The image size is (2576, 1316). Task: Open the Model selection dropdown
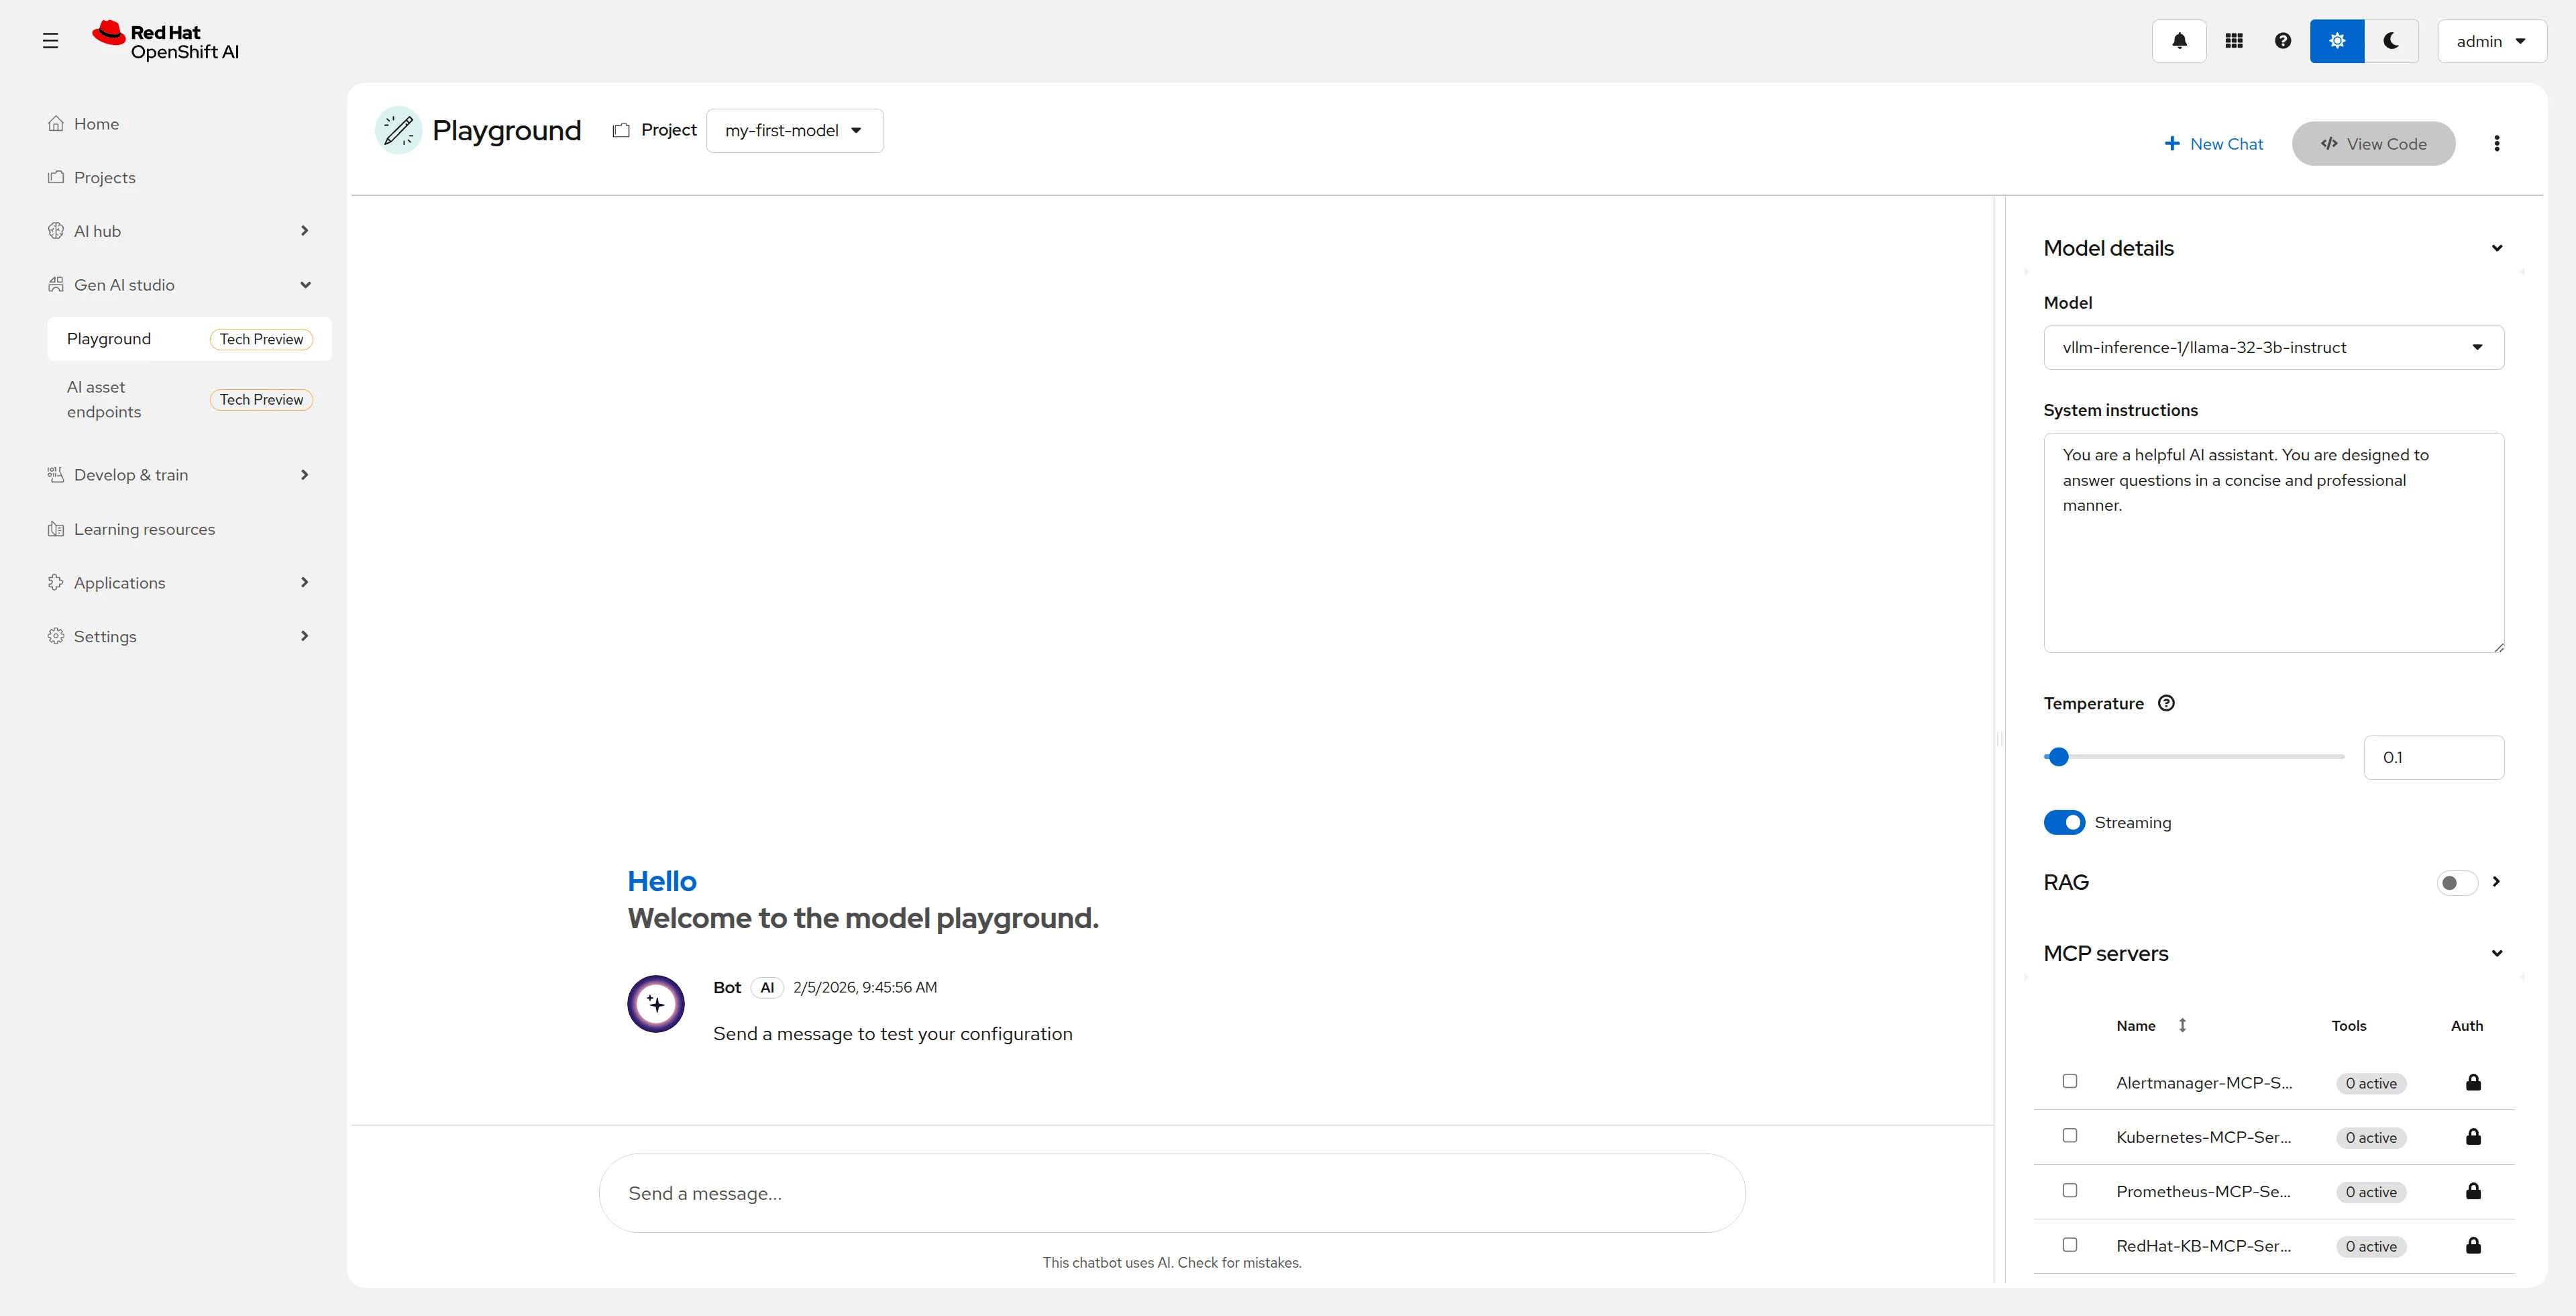(2273, 348)
